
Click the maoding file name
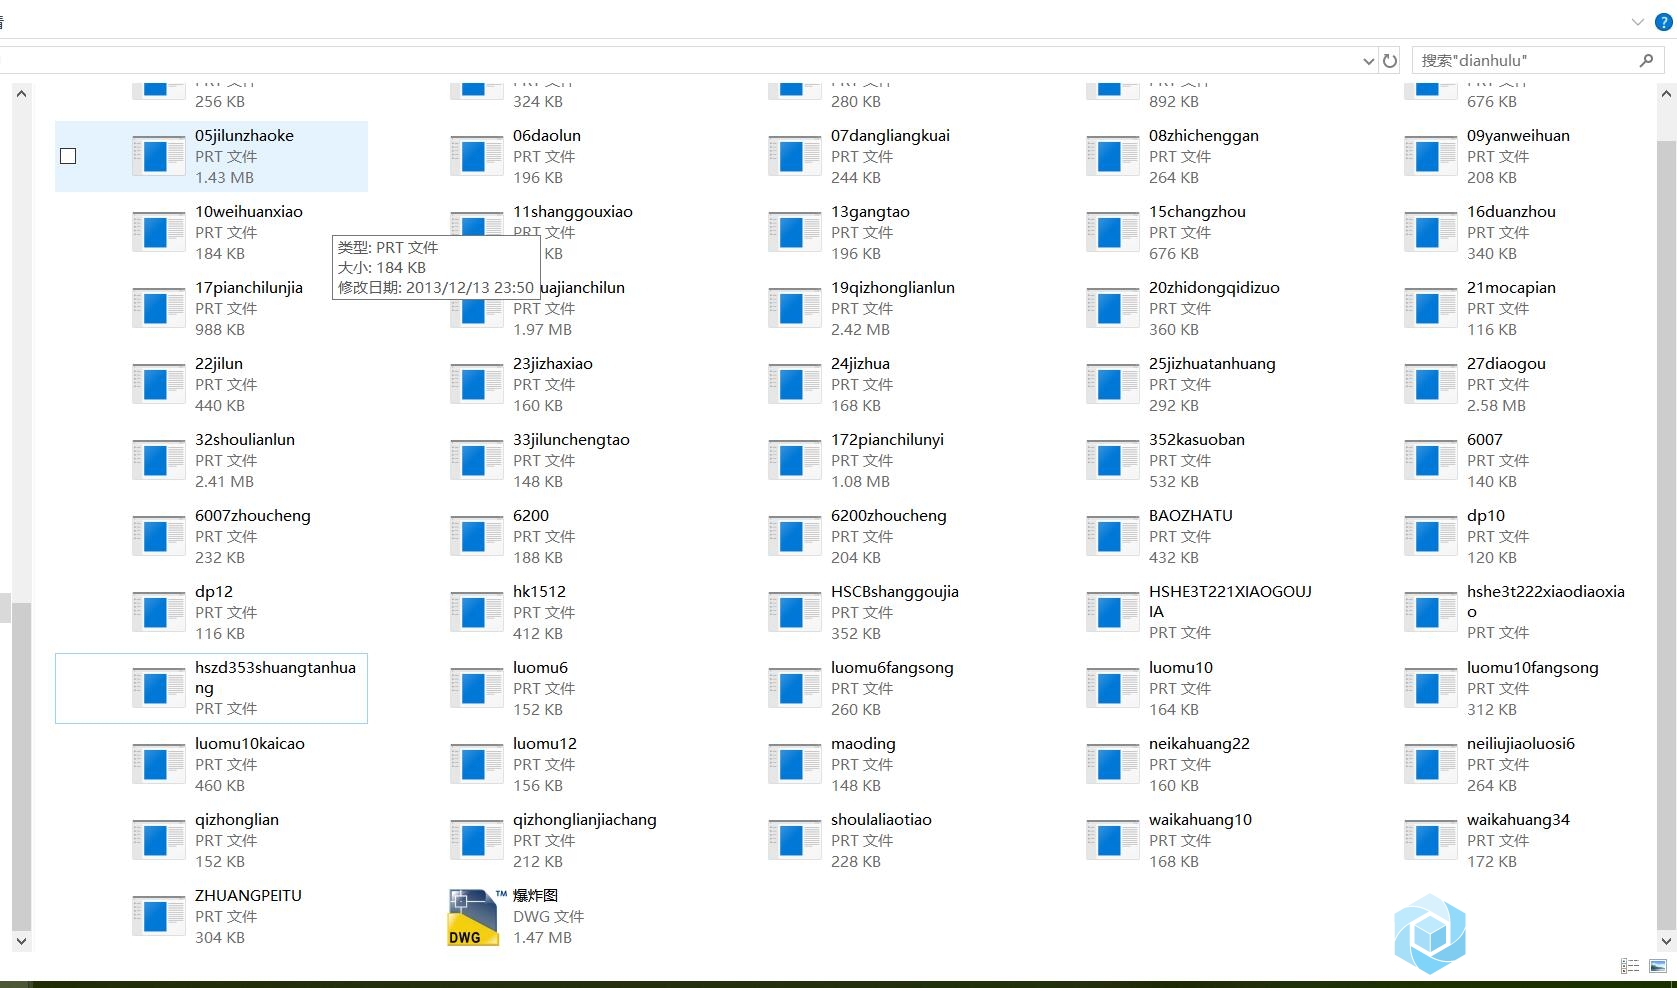pyautogui.click(x=863, y=744)
